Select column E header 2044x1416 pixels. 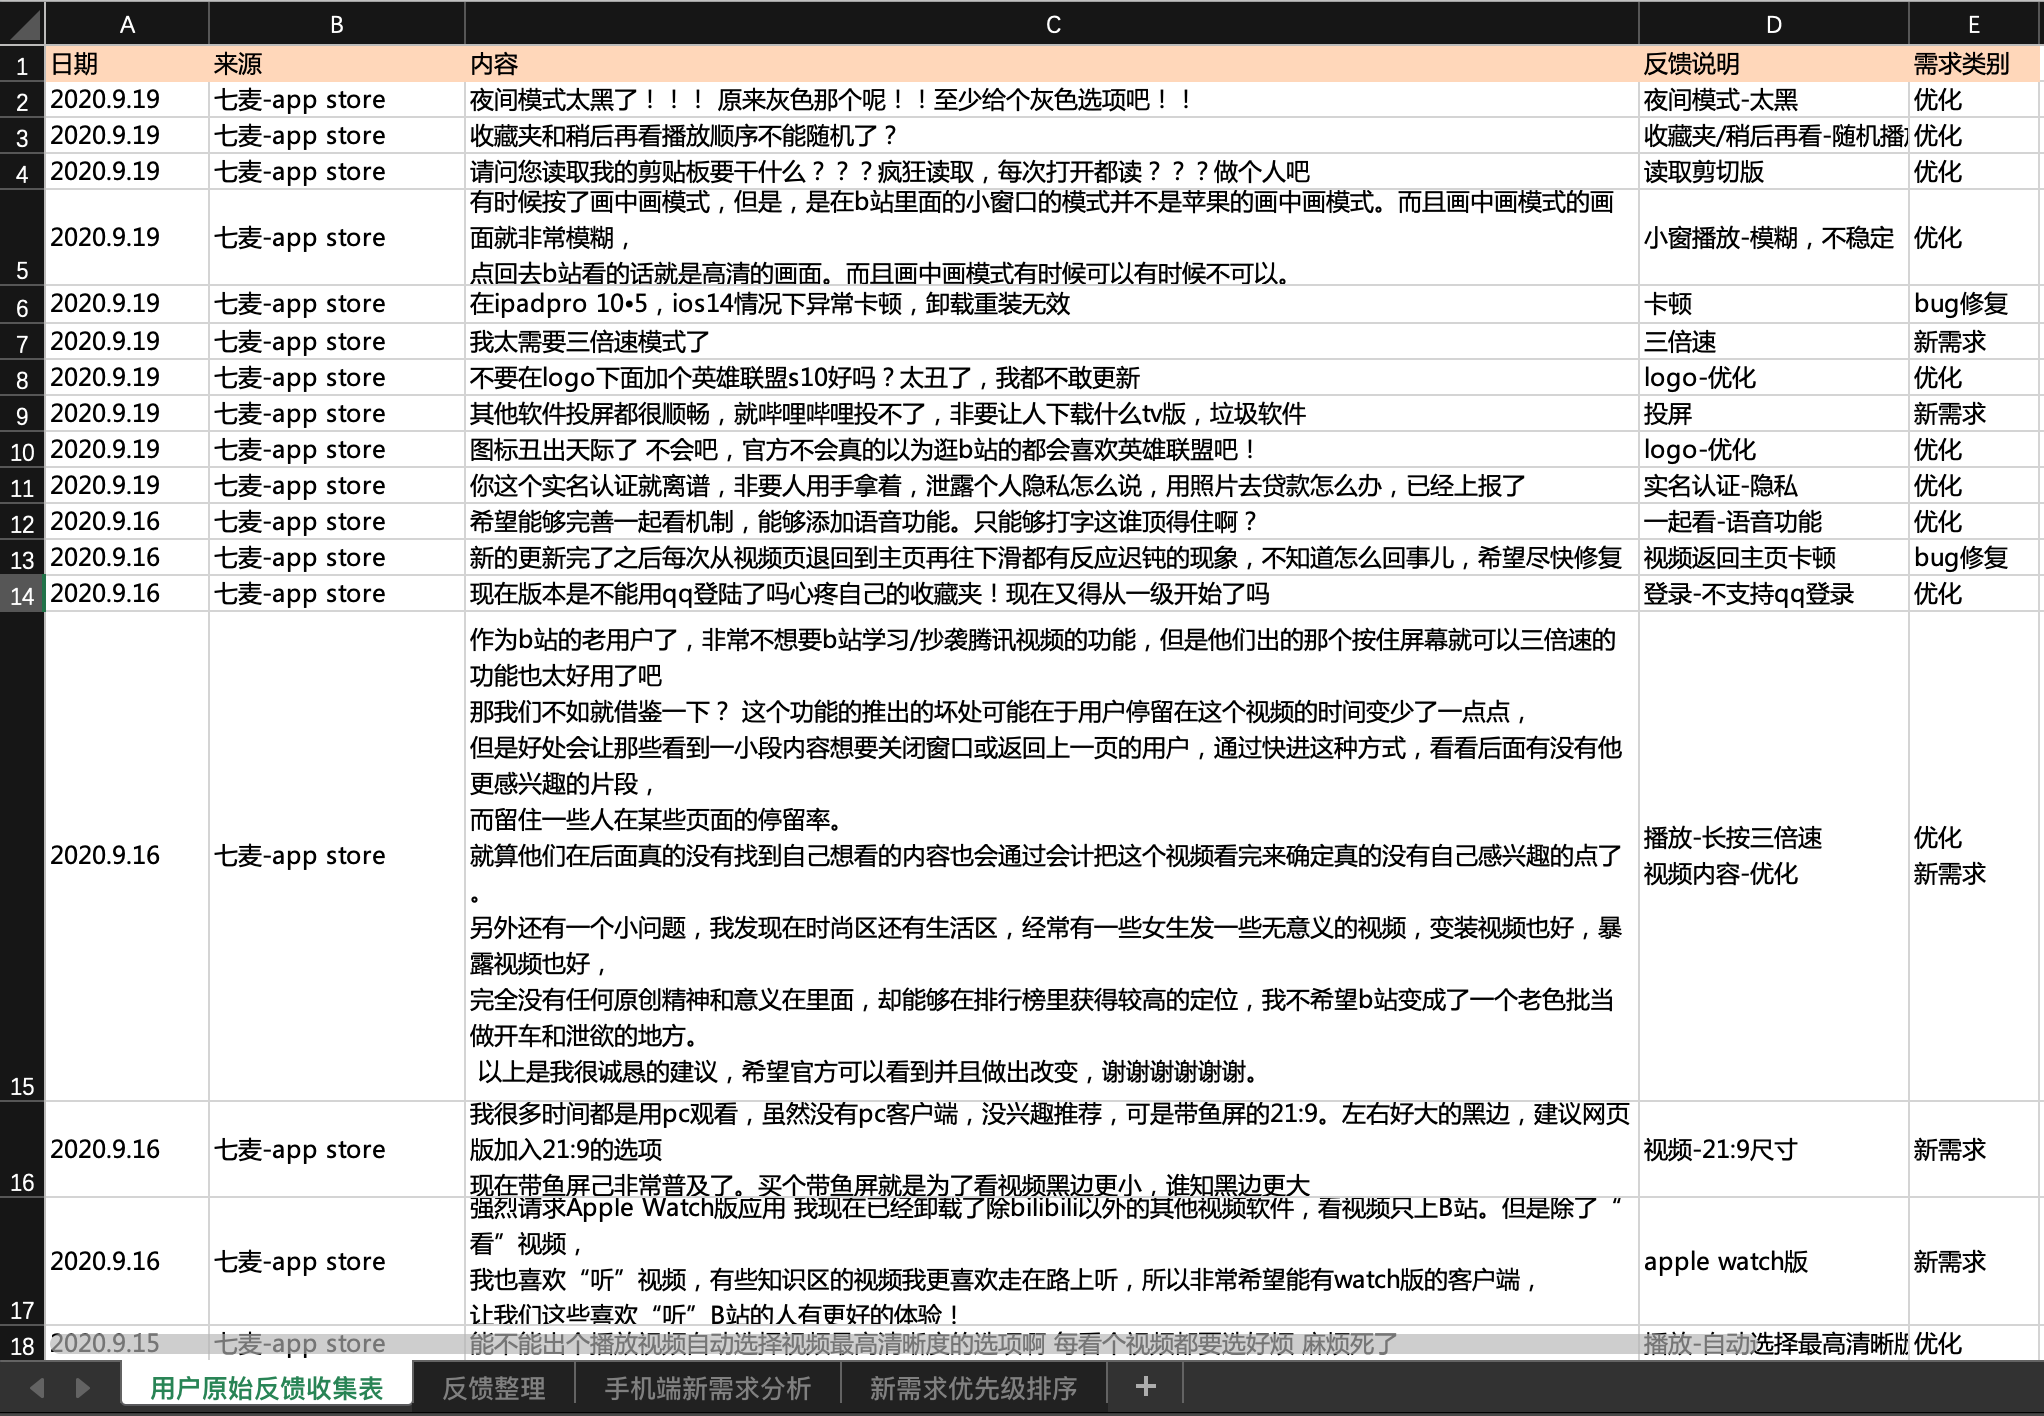[x=1974, y=24]
